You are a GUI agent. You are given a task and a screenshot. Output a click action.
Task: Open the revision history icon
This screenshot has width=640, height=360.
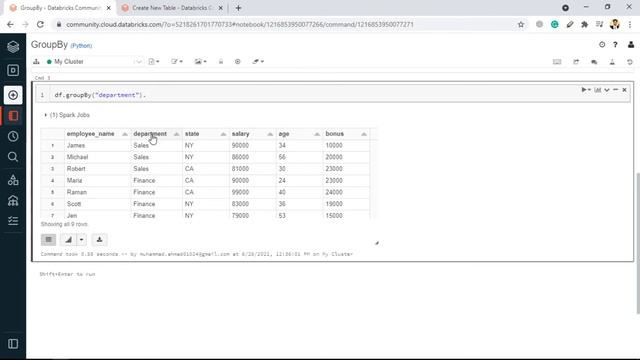pyautogui.click(x=630, y=62)
